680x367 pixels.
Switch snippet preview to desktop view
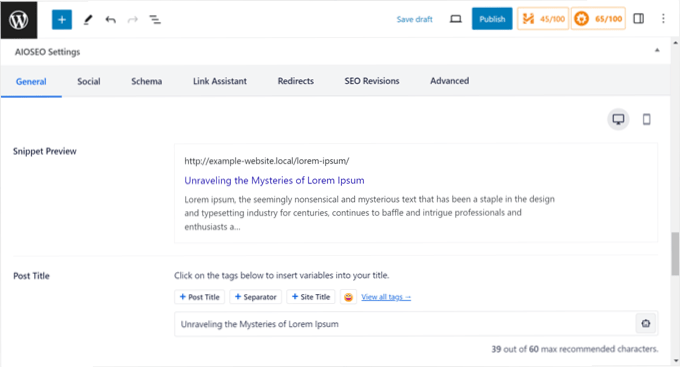point(618,119)
